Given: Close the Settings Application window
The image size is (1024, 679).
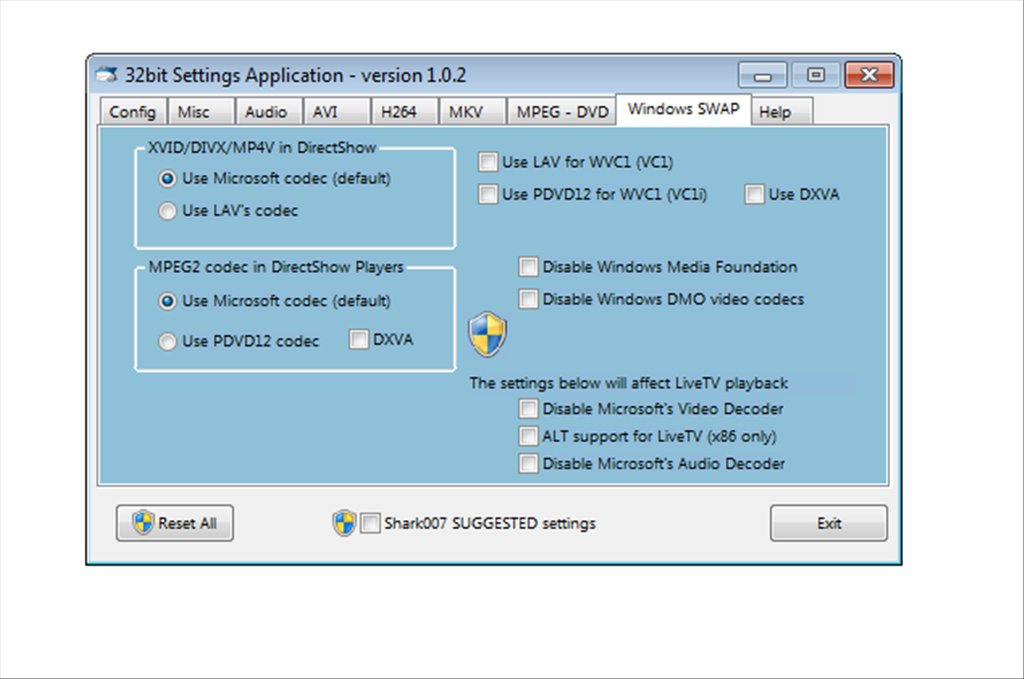Looking at the screenshot, I should coord(869,75).
